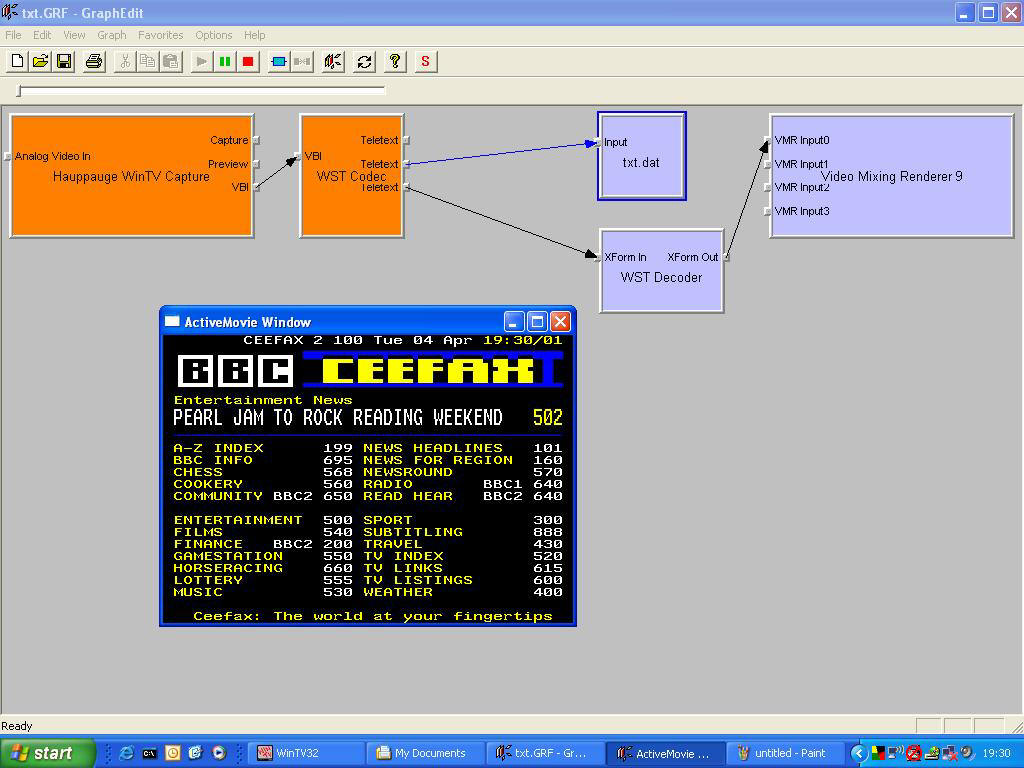Launch Windows Media Player Quick Launch icon
Image resolution: width=1024 pixels, height=768 pixels.
219,753
